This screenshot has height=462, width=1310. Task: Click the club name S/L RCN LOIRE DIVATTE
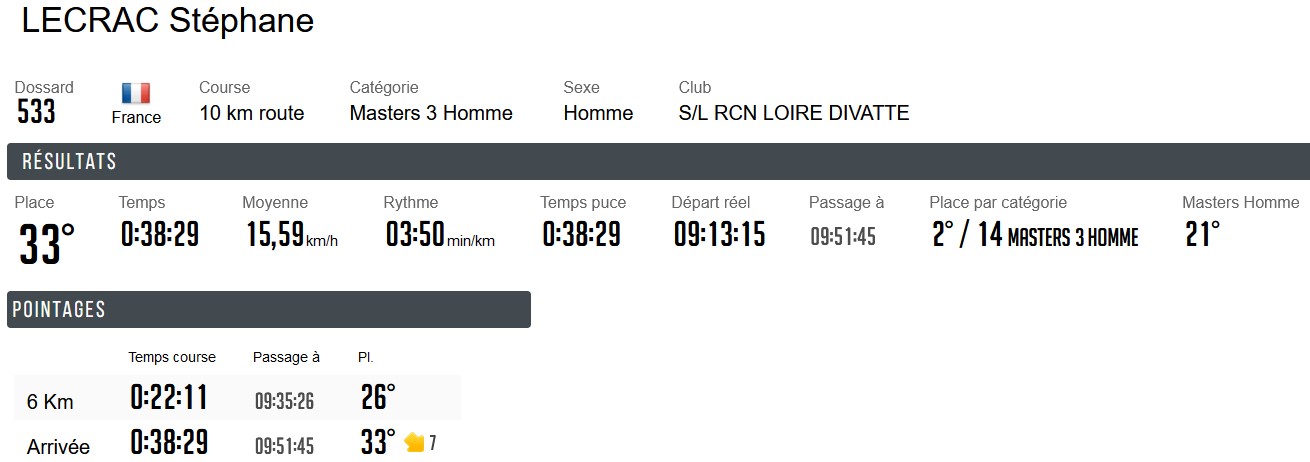coord(793,113)
